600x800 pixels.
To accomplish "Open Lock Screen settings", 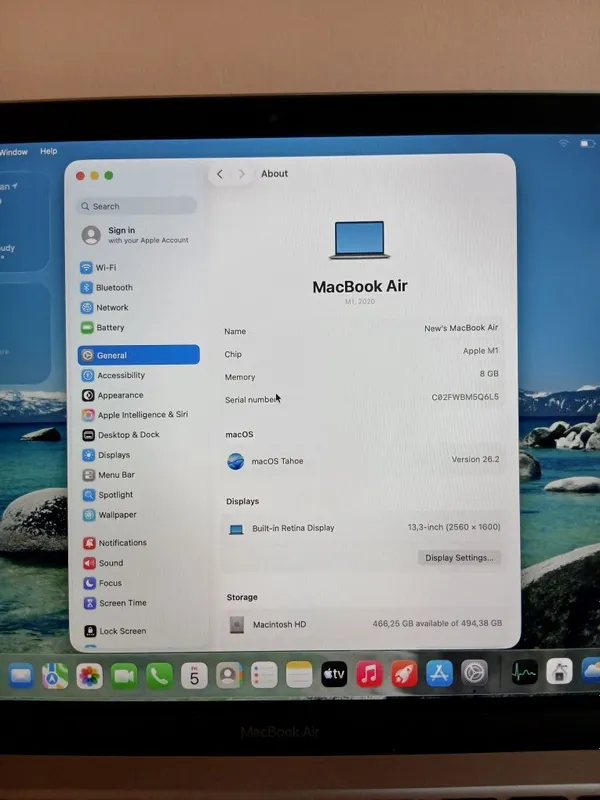I will click(115, 631).
